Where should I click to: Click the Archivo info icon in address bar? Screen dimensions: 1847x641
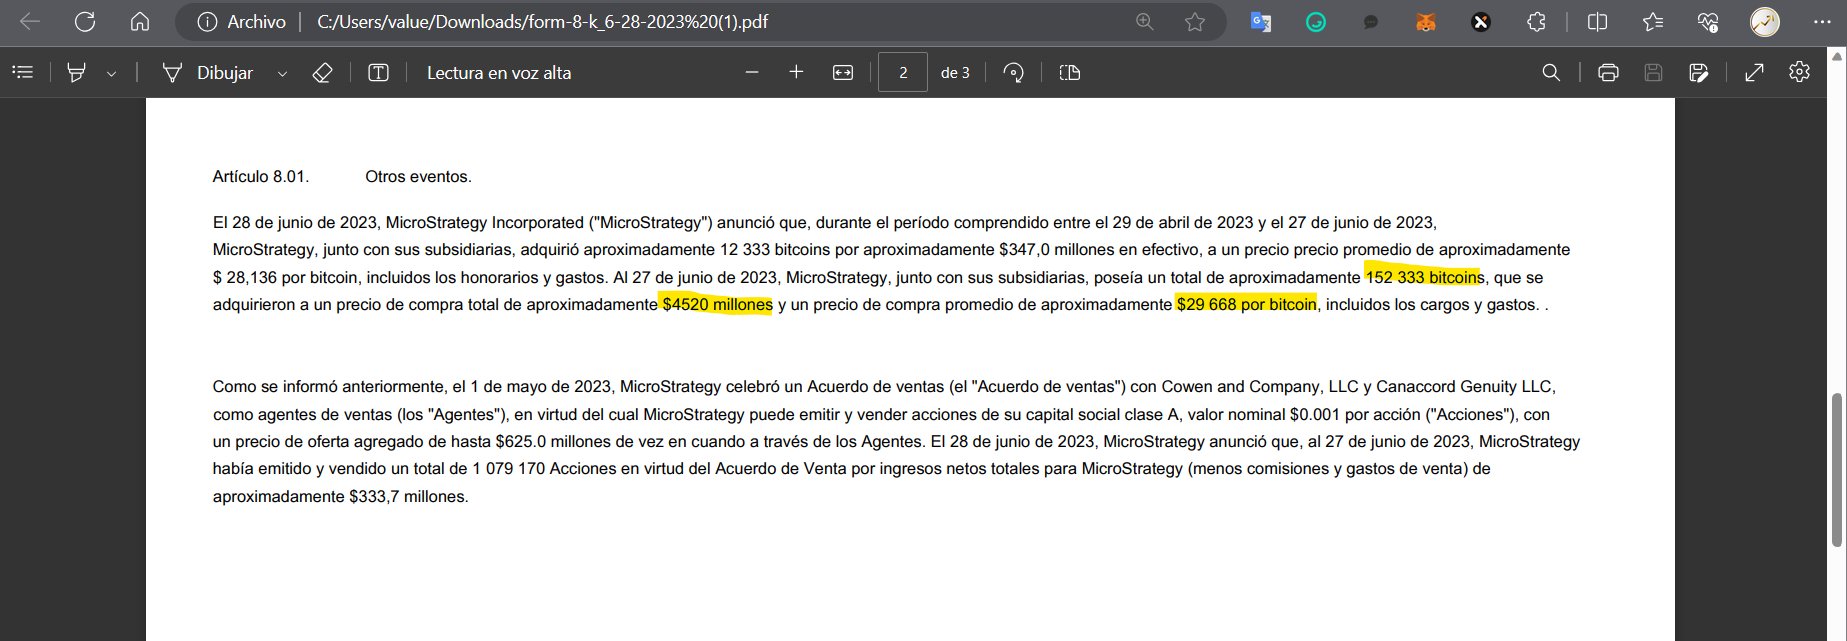207,22
